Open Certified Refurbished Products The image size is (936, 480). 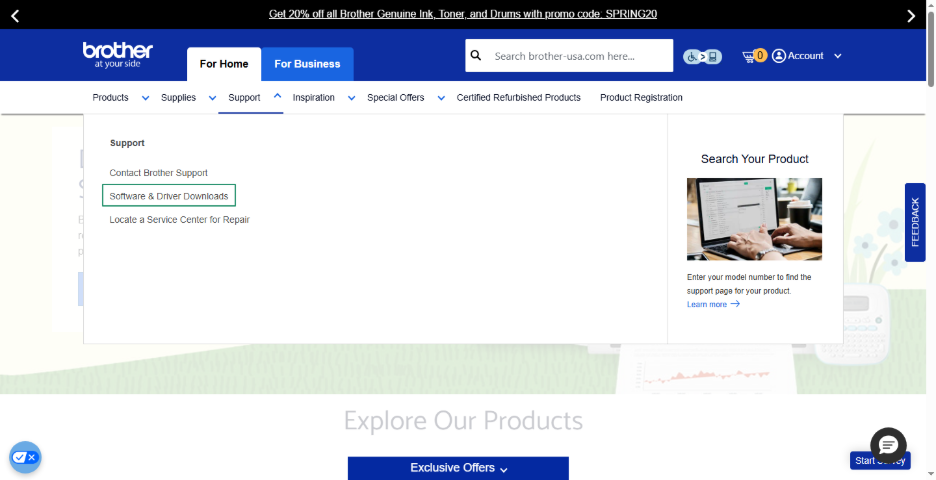(519, 97)
